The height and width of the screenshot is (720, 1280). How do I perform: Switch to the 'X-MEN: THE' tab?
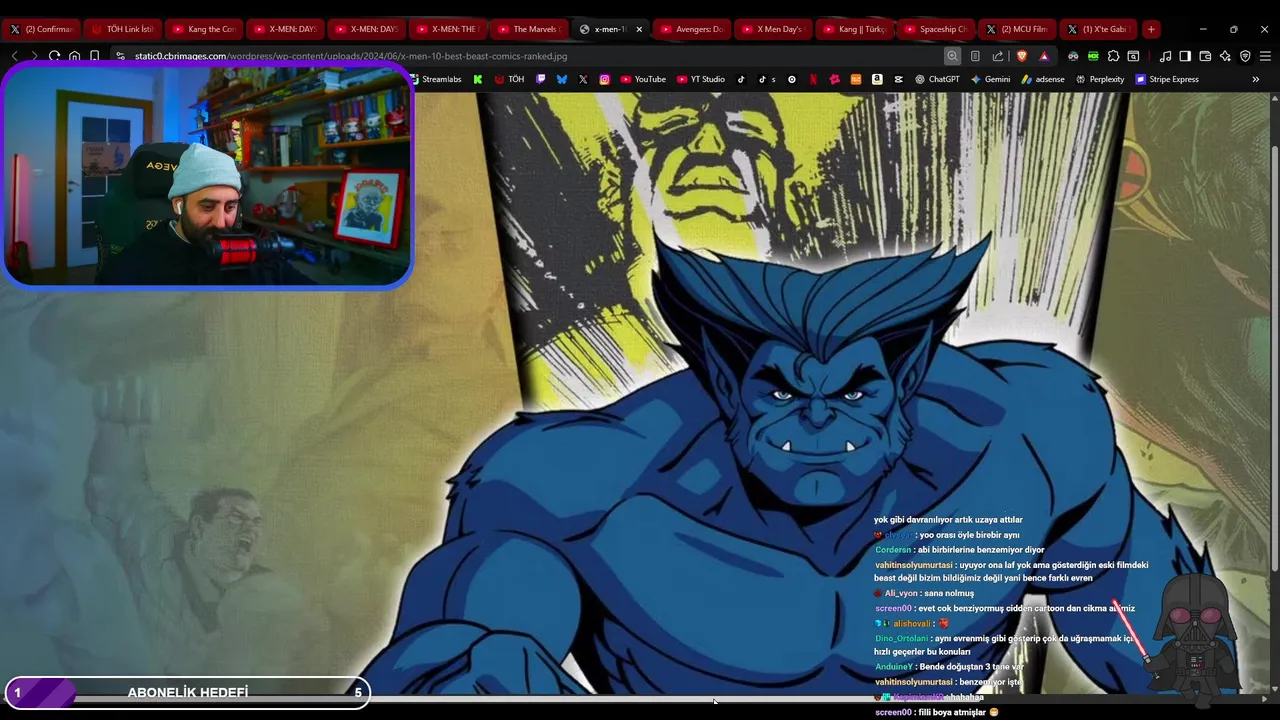point(447,29)
